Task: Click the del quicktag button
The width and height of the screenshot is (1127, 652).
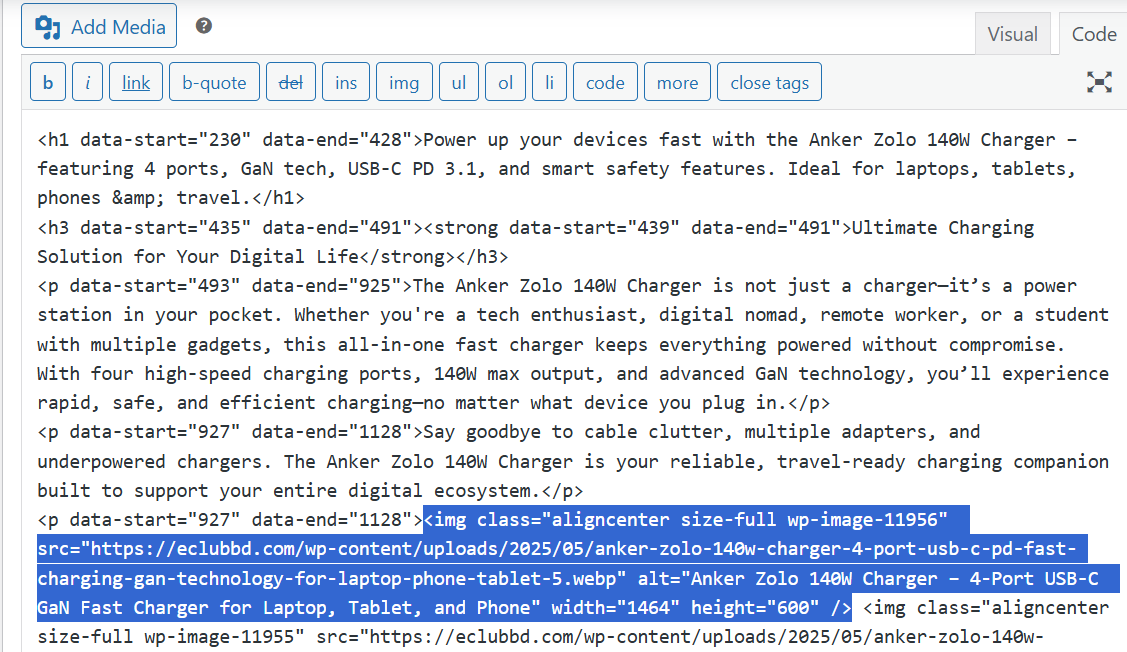Action: [290, 82]
